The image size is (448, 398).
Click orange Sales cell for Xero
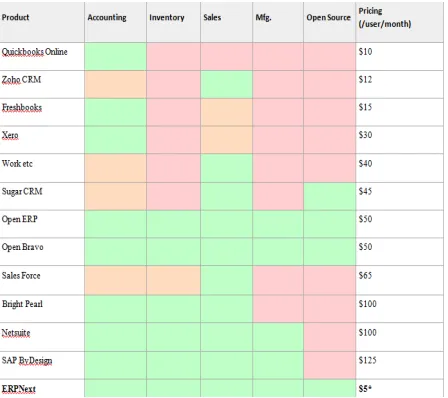[226, 140]
